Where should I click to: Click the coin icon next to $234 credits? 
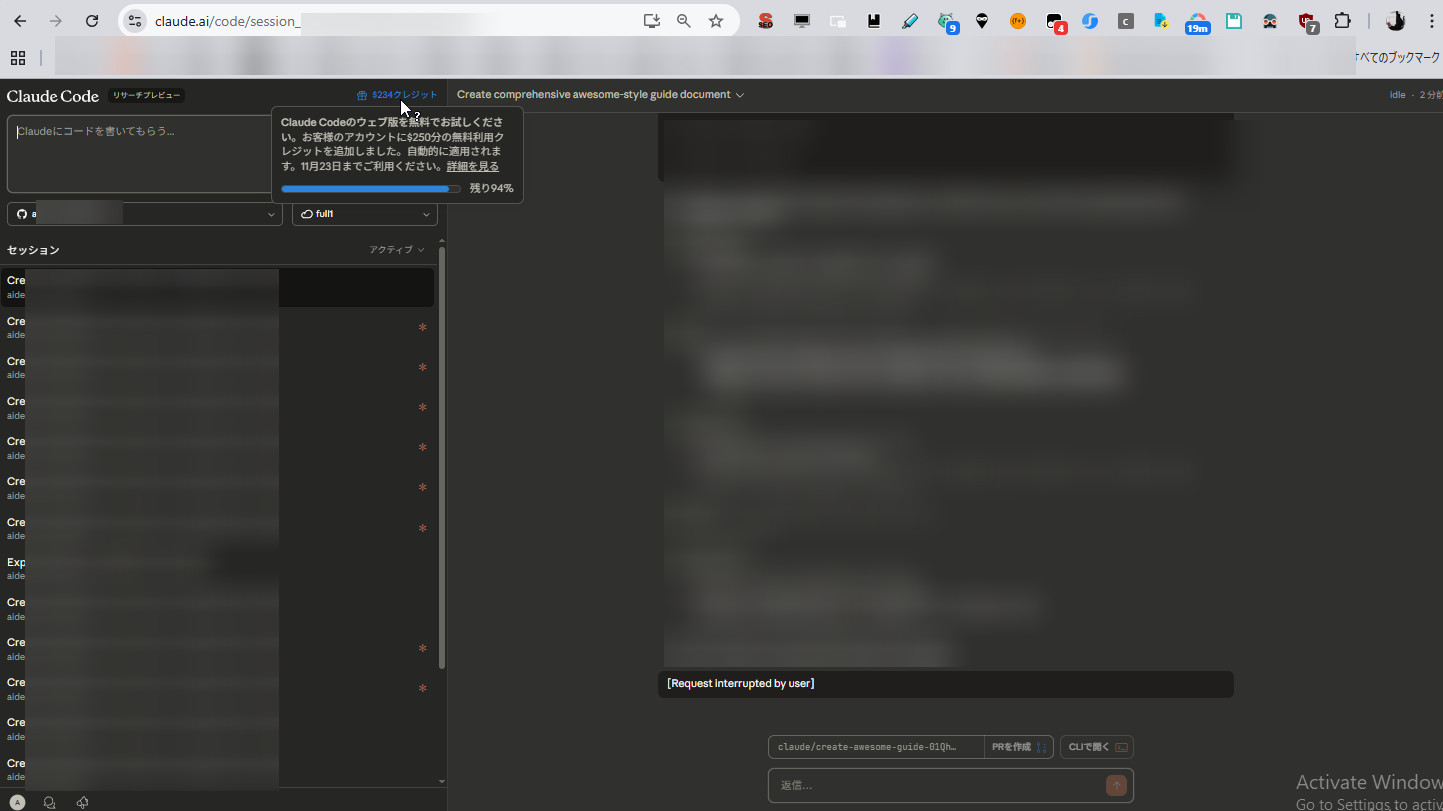coord(361,94)
